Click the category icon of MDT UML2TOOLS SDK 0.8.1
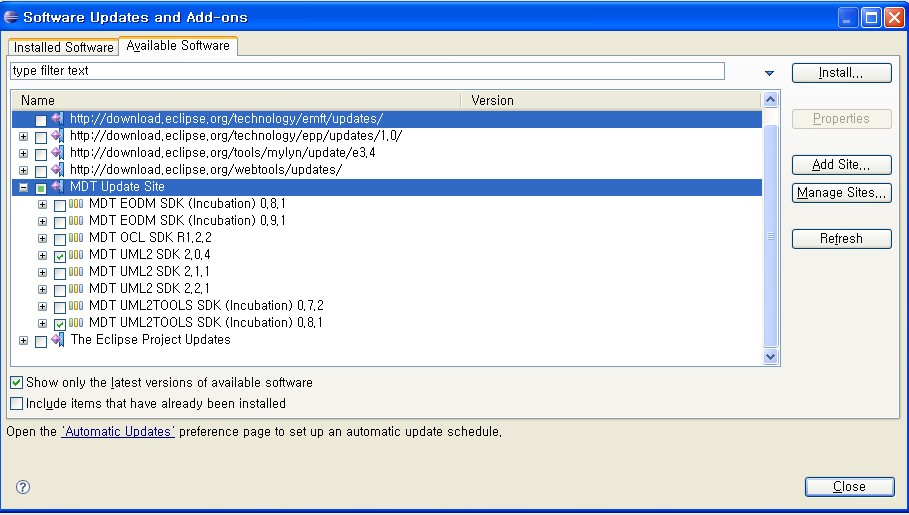 [x=76, y=322]
